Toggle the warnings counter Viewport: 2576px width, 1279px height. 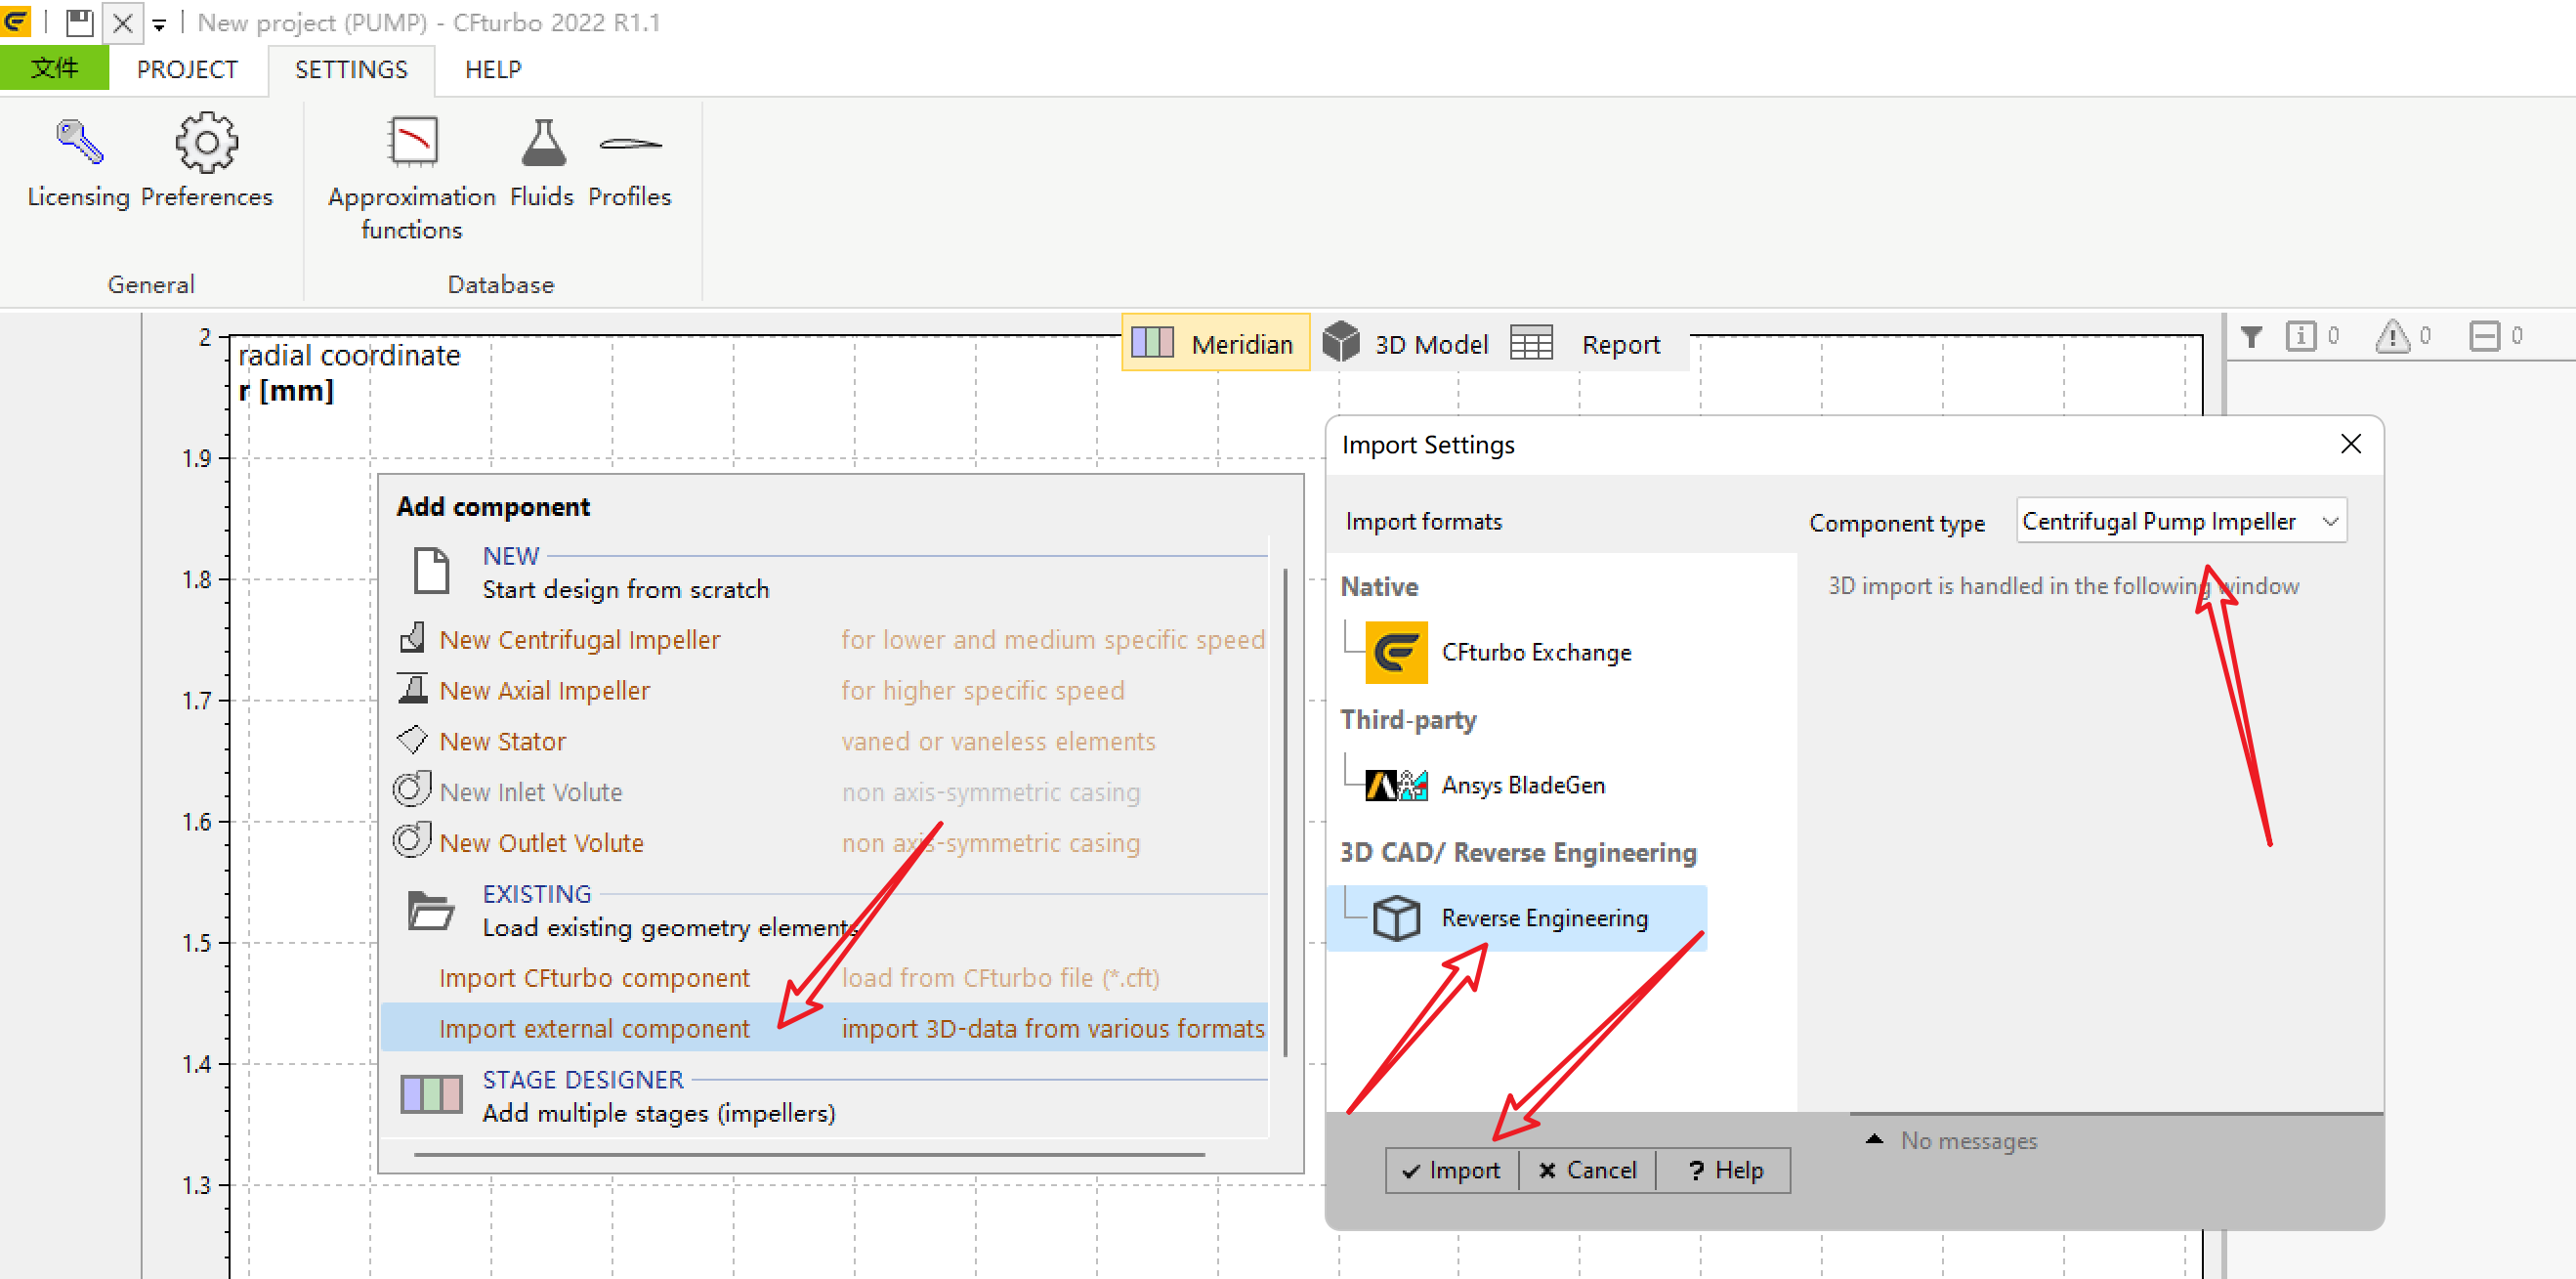(x=2403, y=337)
